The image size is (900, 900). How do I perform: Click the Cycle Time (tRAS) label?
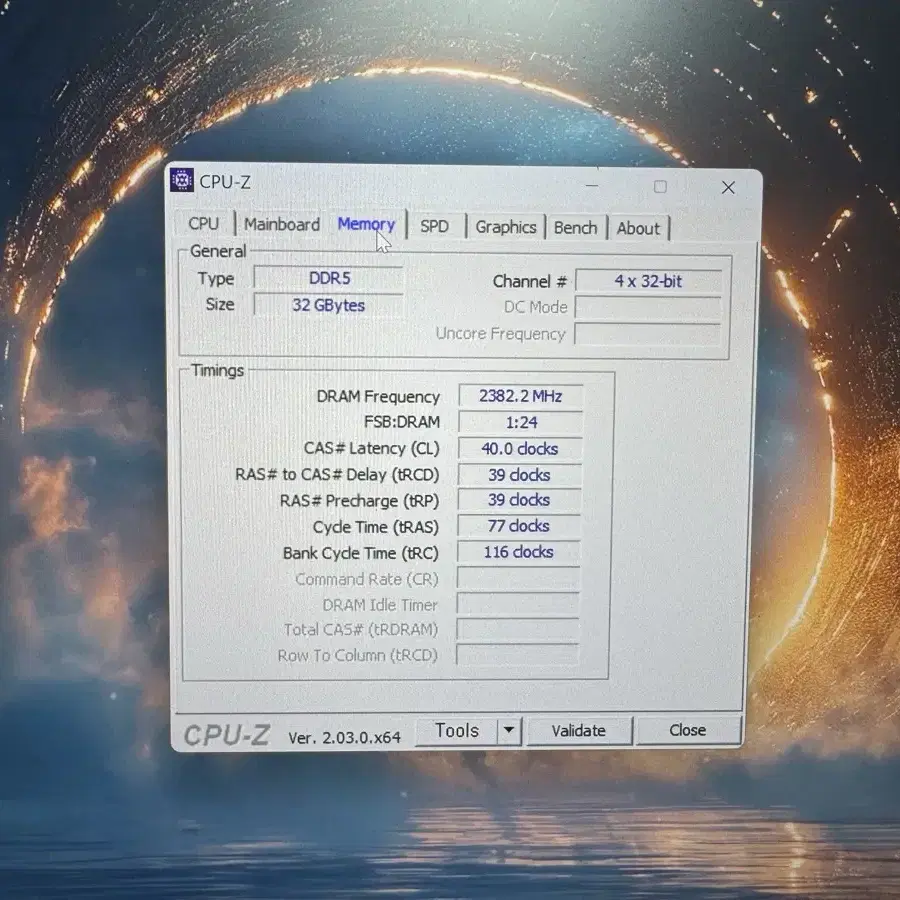coord(375,527)
